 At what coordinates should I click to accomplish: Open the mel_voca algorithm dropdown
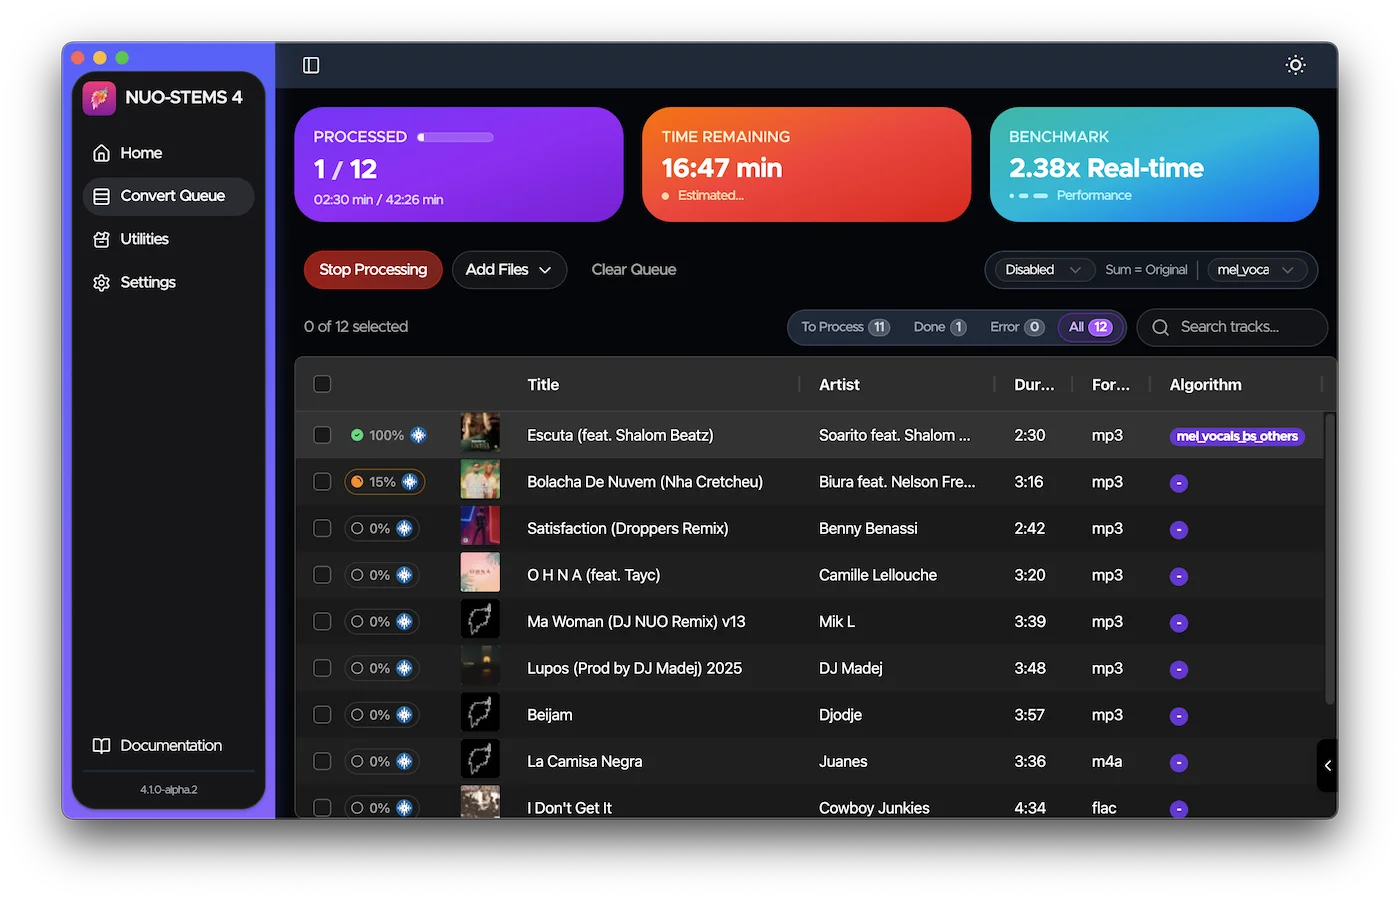[x=1255, y=270]
